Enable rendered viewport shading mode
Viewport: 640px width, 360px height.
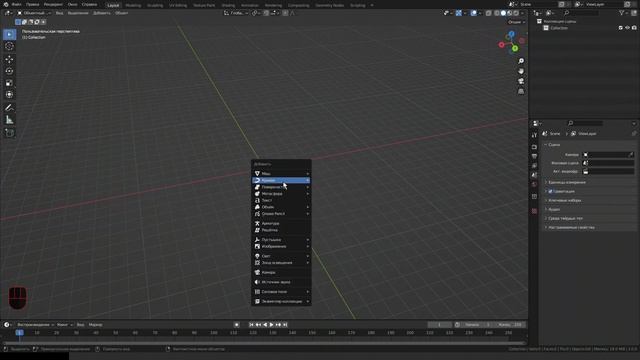click(x=516, y=13)
